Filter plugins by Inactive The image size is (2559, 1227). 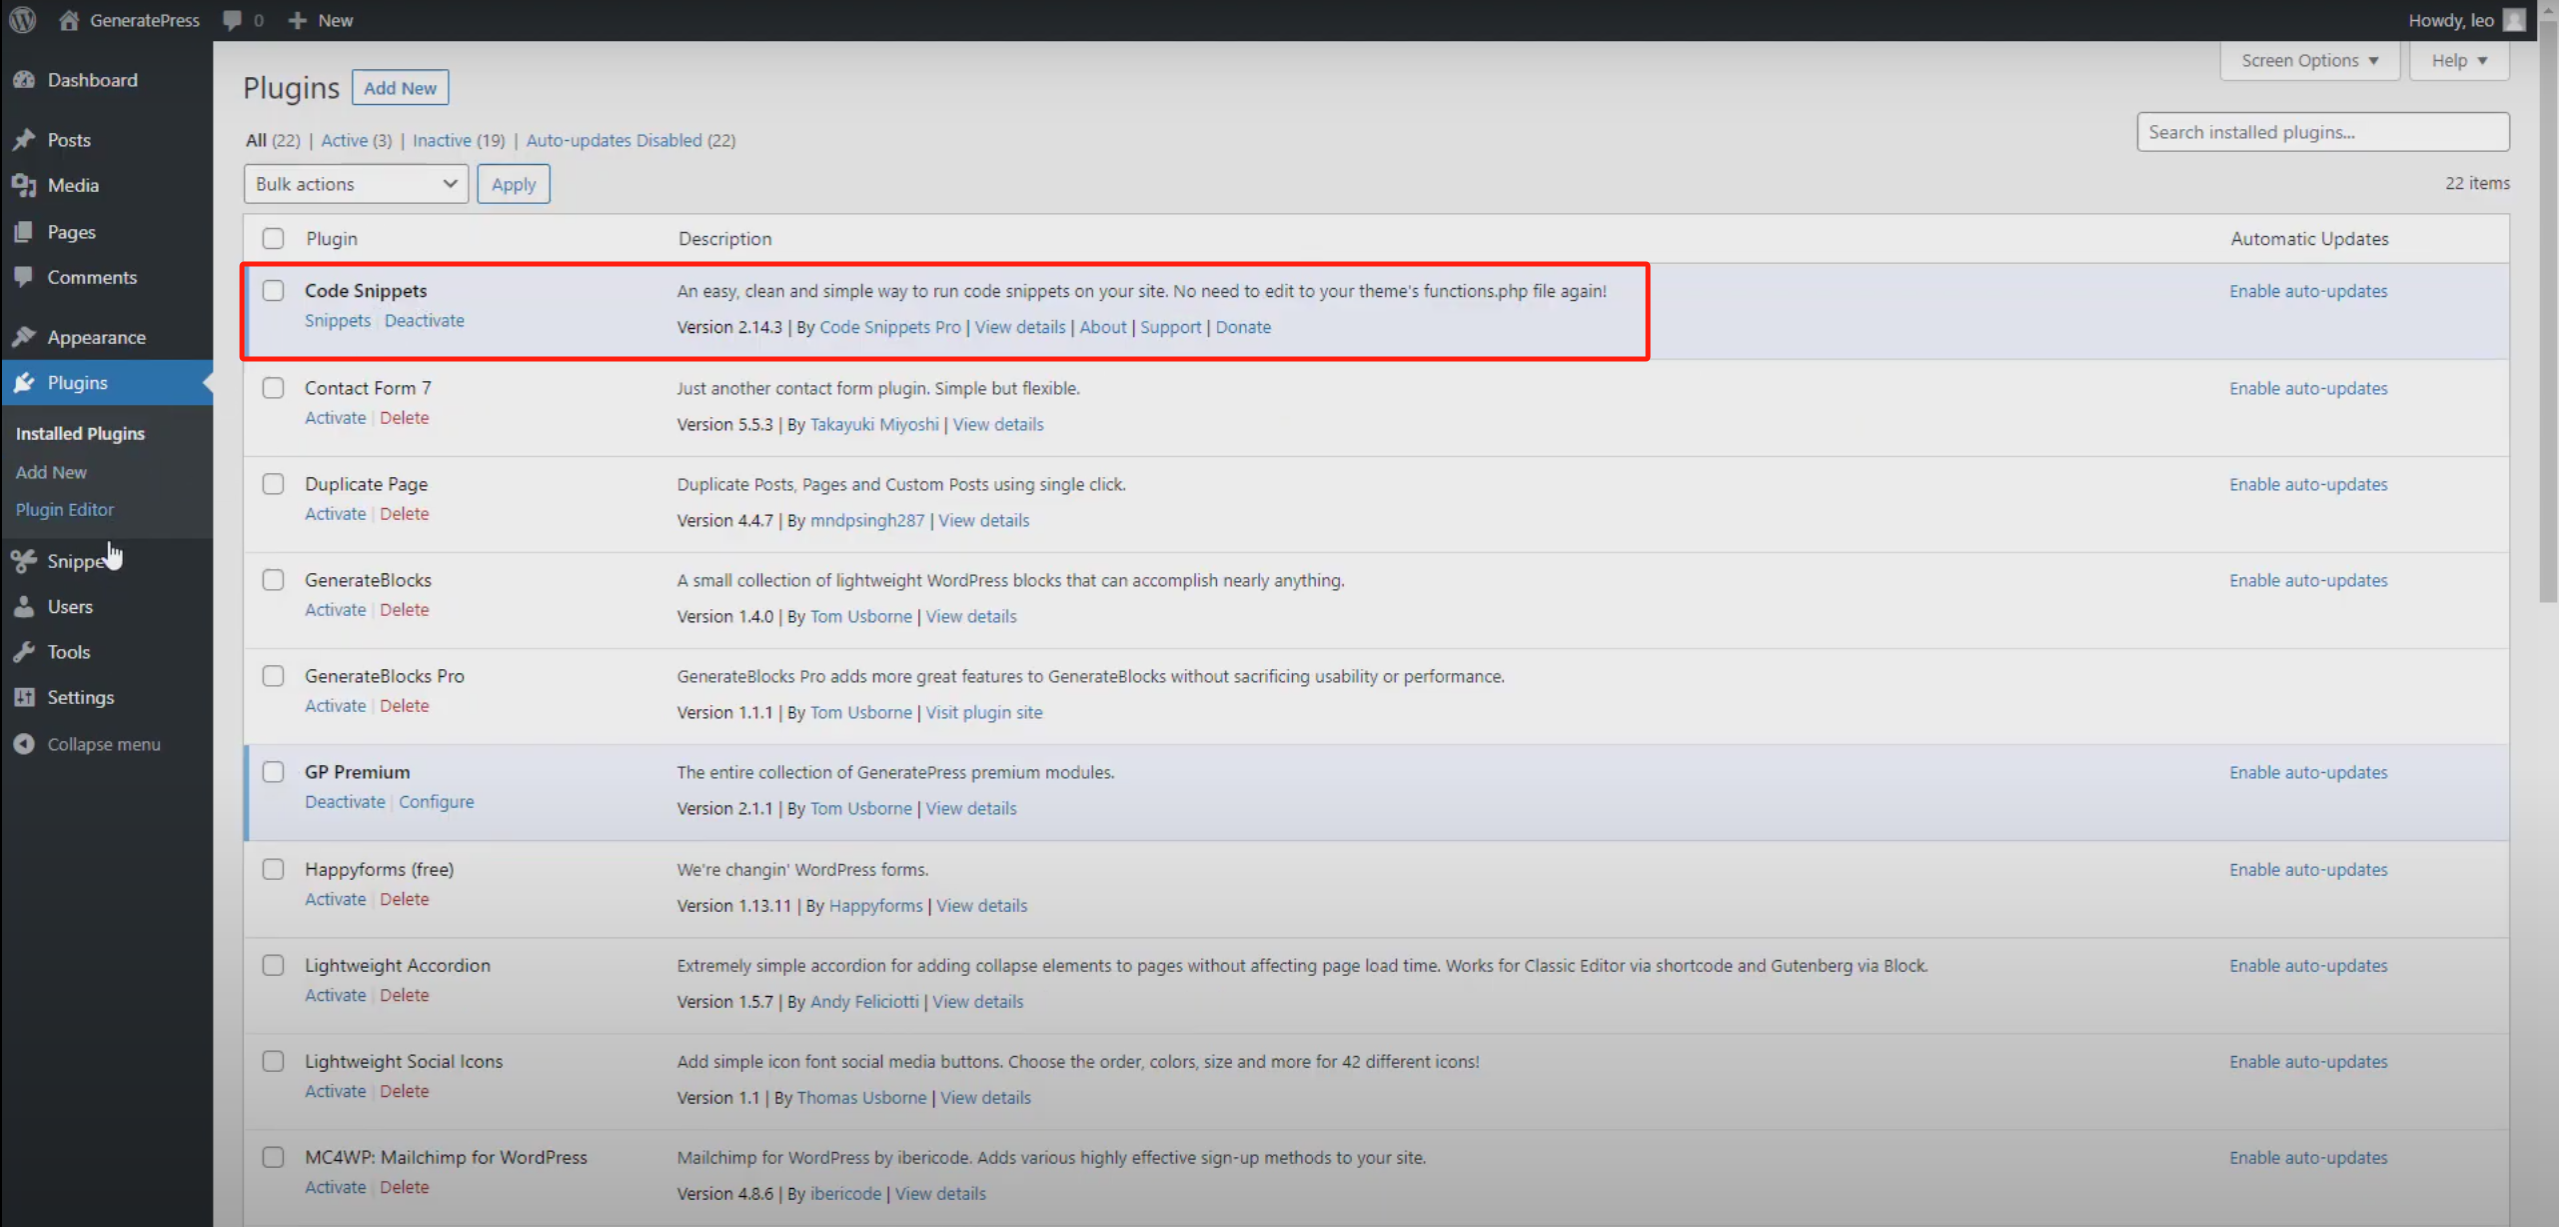[x=441, y=140]
